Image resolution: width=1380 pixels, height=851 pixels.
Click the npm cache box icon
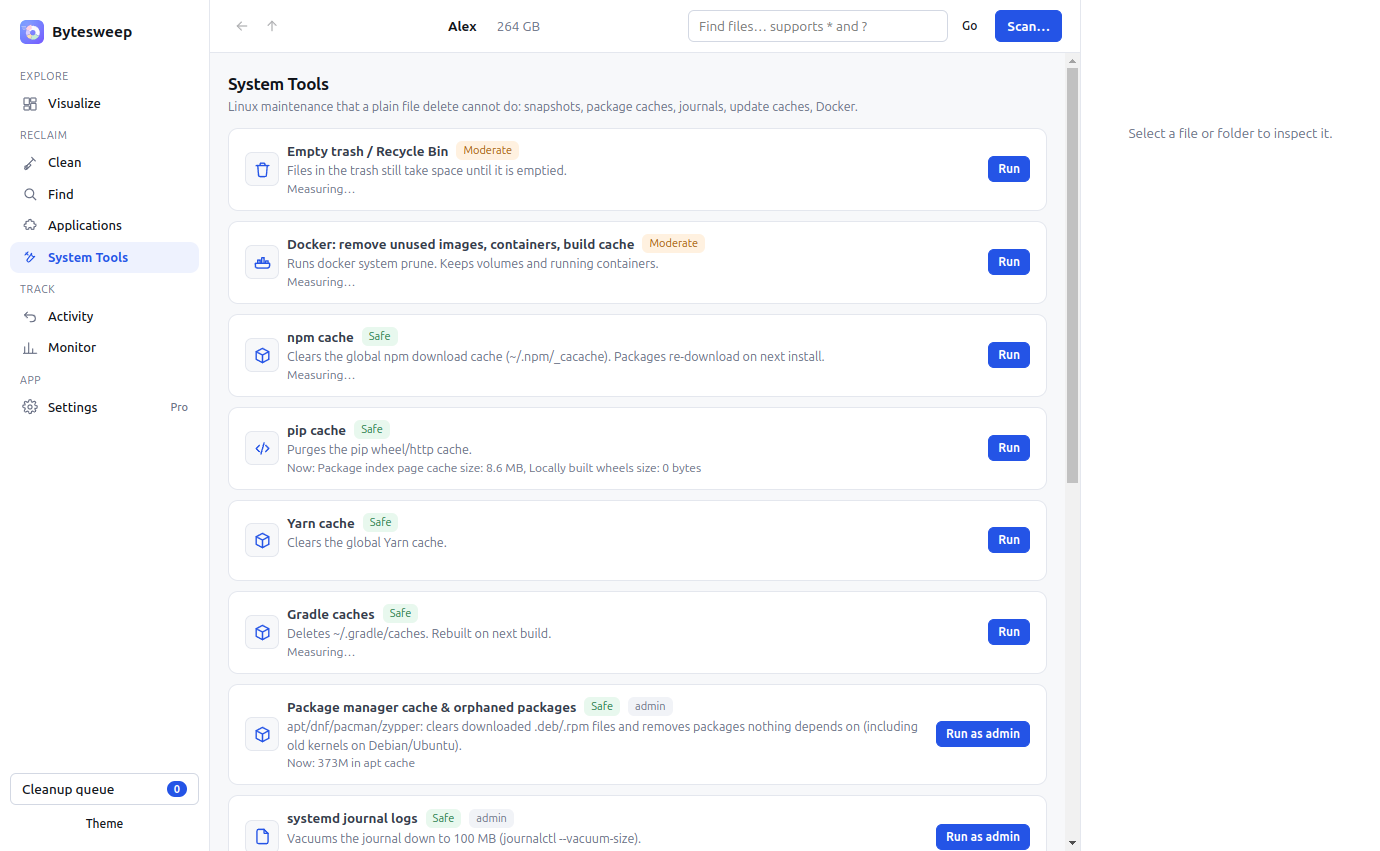[x=262, y=355]
